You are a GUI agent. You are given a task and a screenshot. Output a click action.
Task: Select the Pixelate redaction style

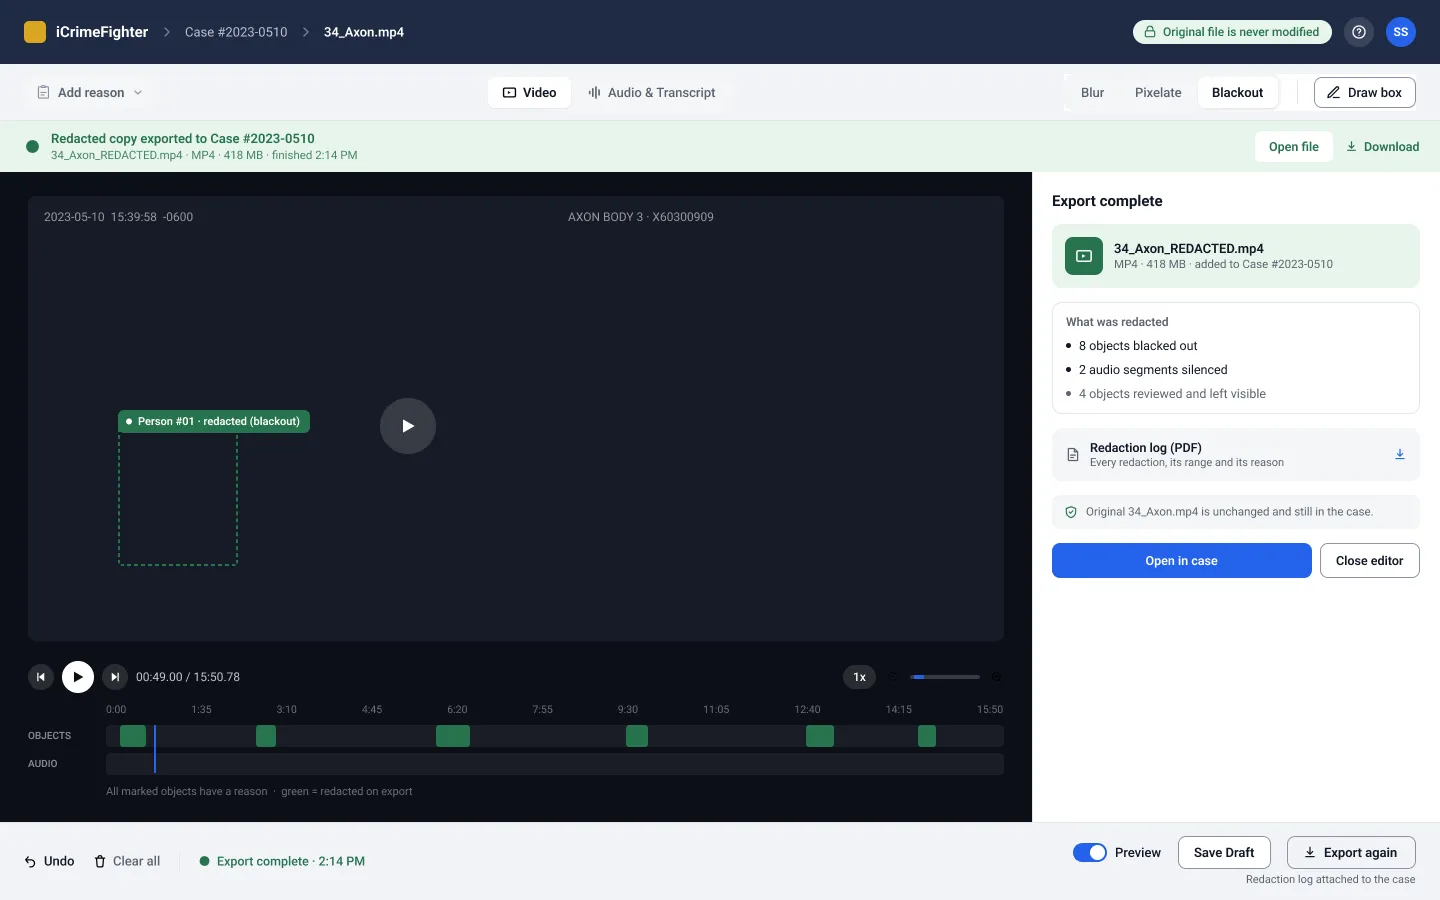[x=1158, y=92]
